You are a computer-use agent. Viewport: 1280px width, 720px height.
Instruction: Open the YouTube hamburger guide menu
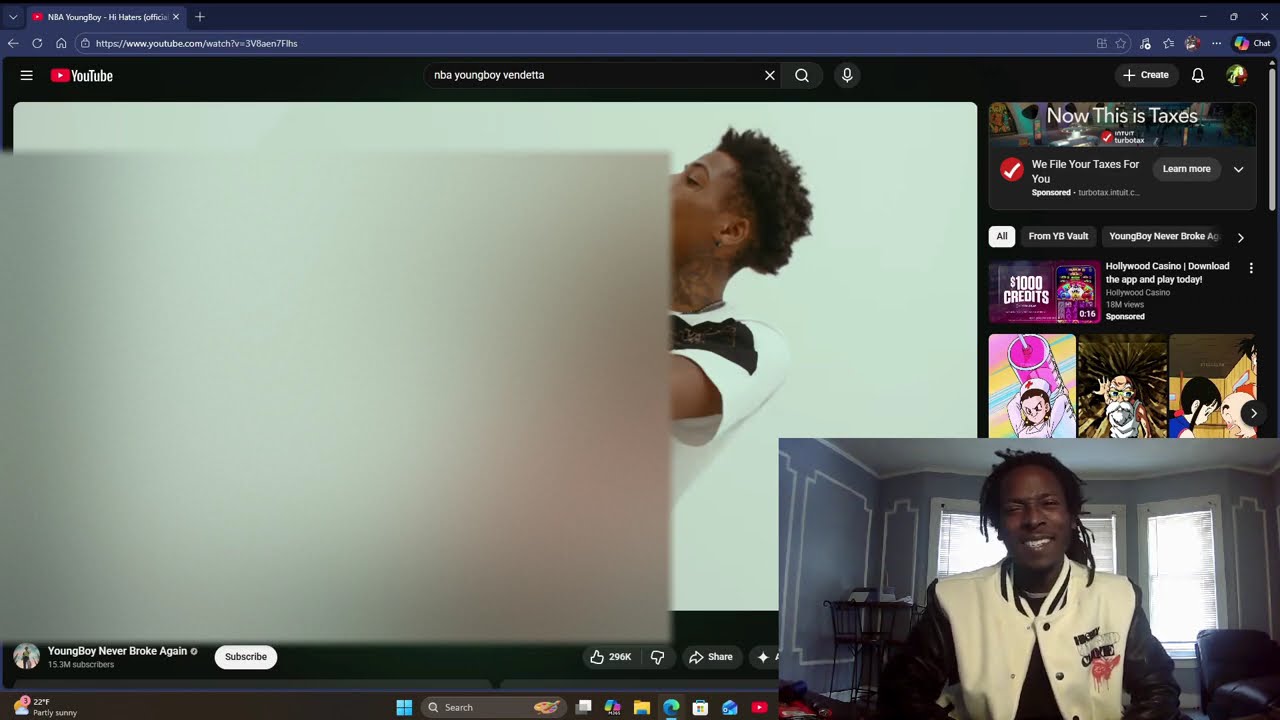[x=27, y=75]
